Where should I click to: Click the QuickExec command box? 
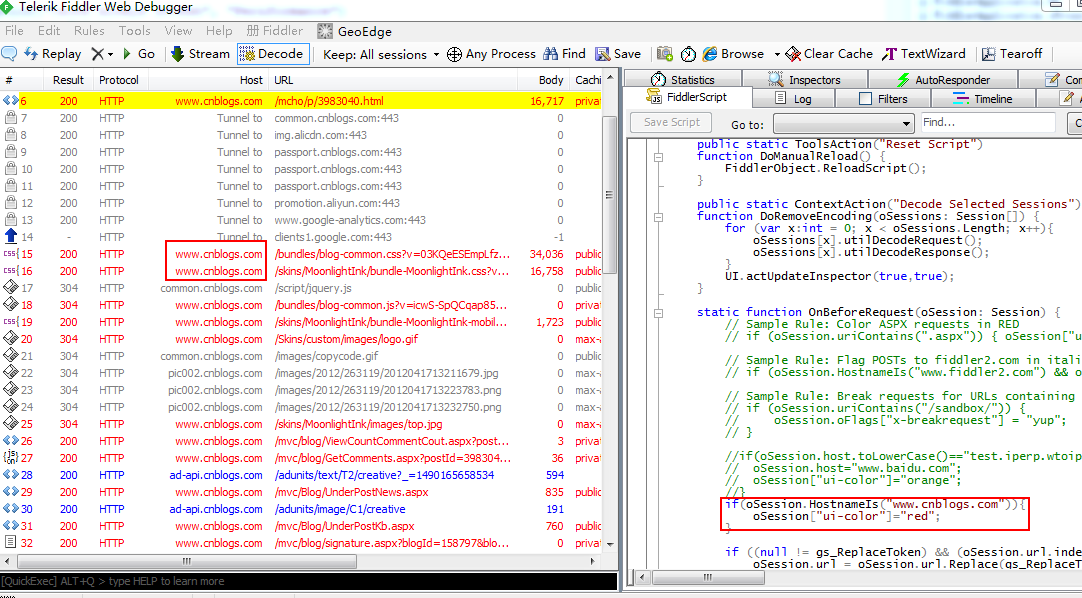pyautogui.click(x=308, y=581)
